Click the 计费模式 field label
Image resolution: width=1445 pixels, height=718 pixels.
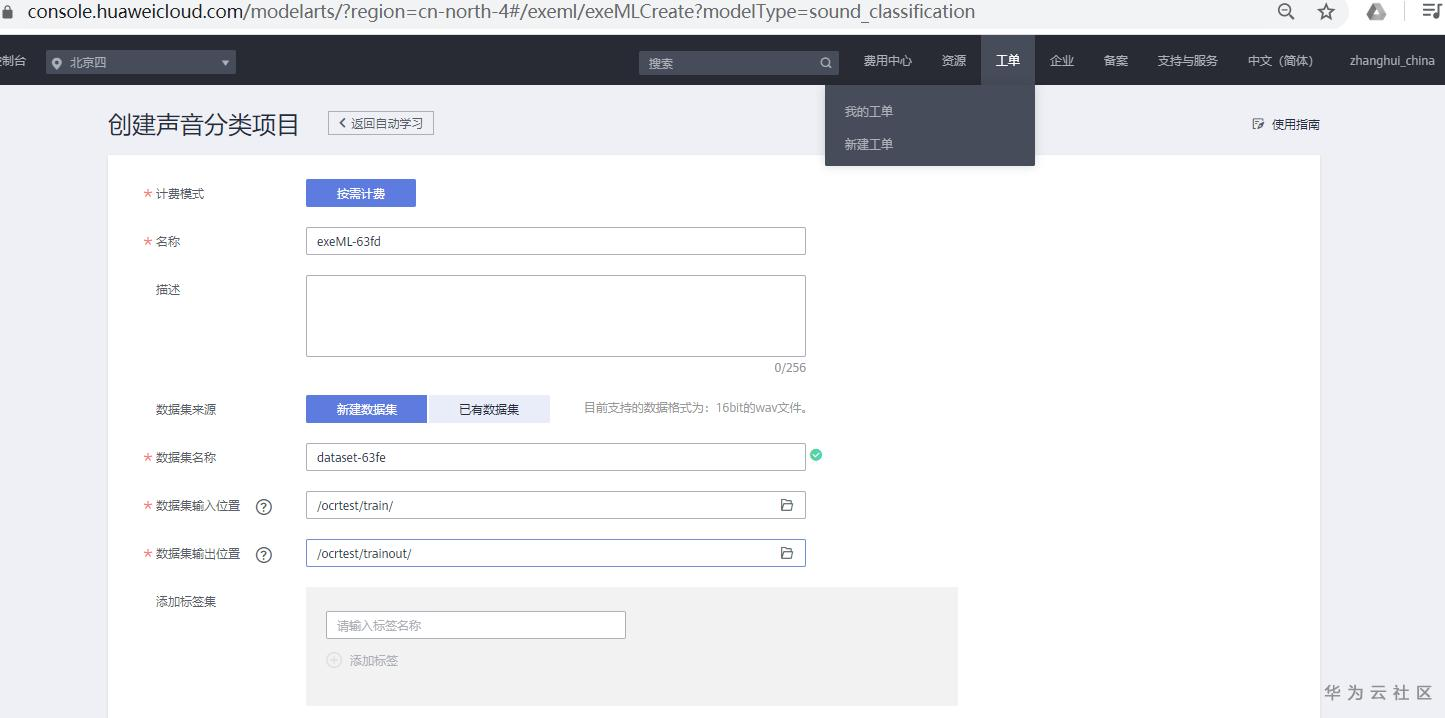[x=180, y=194]
